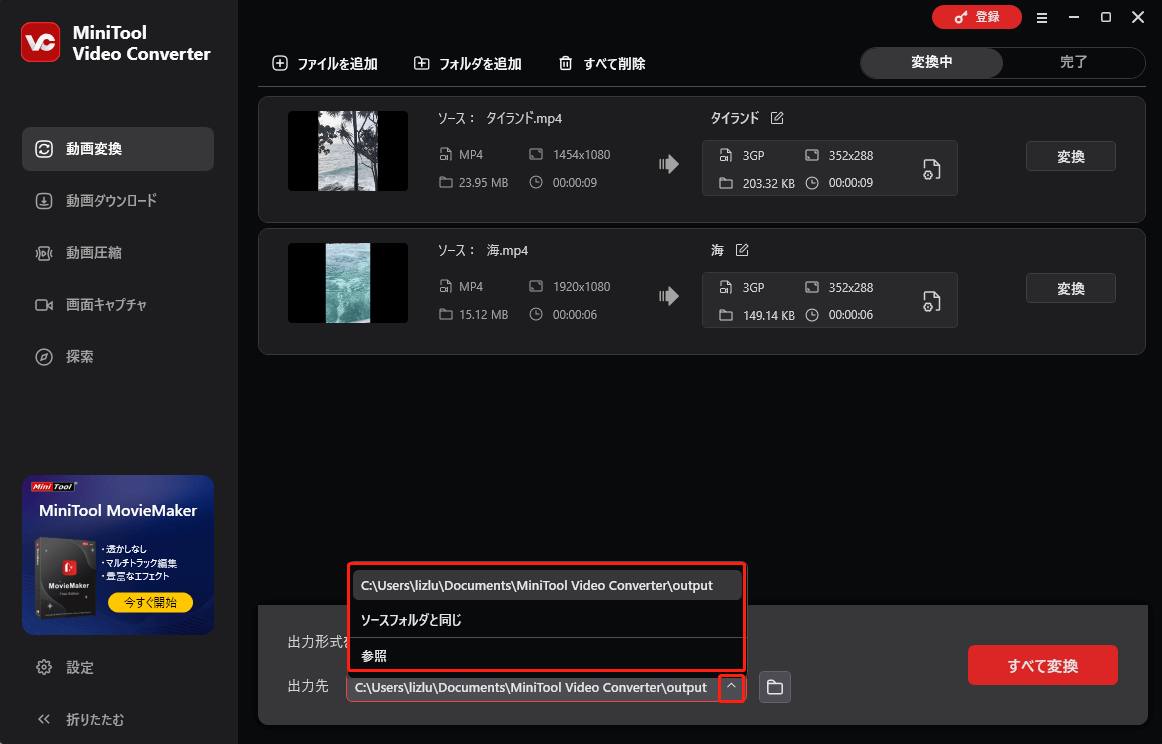Click the MiniTool MovieMaker banner title
Screen dimensions: 1162x744
tap(118, 511)
